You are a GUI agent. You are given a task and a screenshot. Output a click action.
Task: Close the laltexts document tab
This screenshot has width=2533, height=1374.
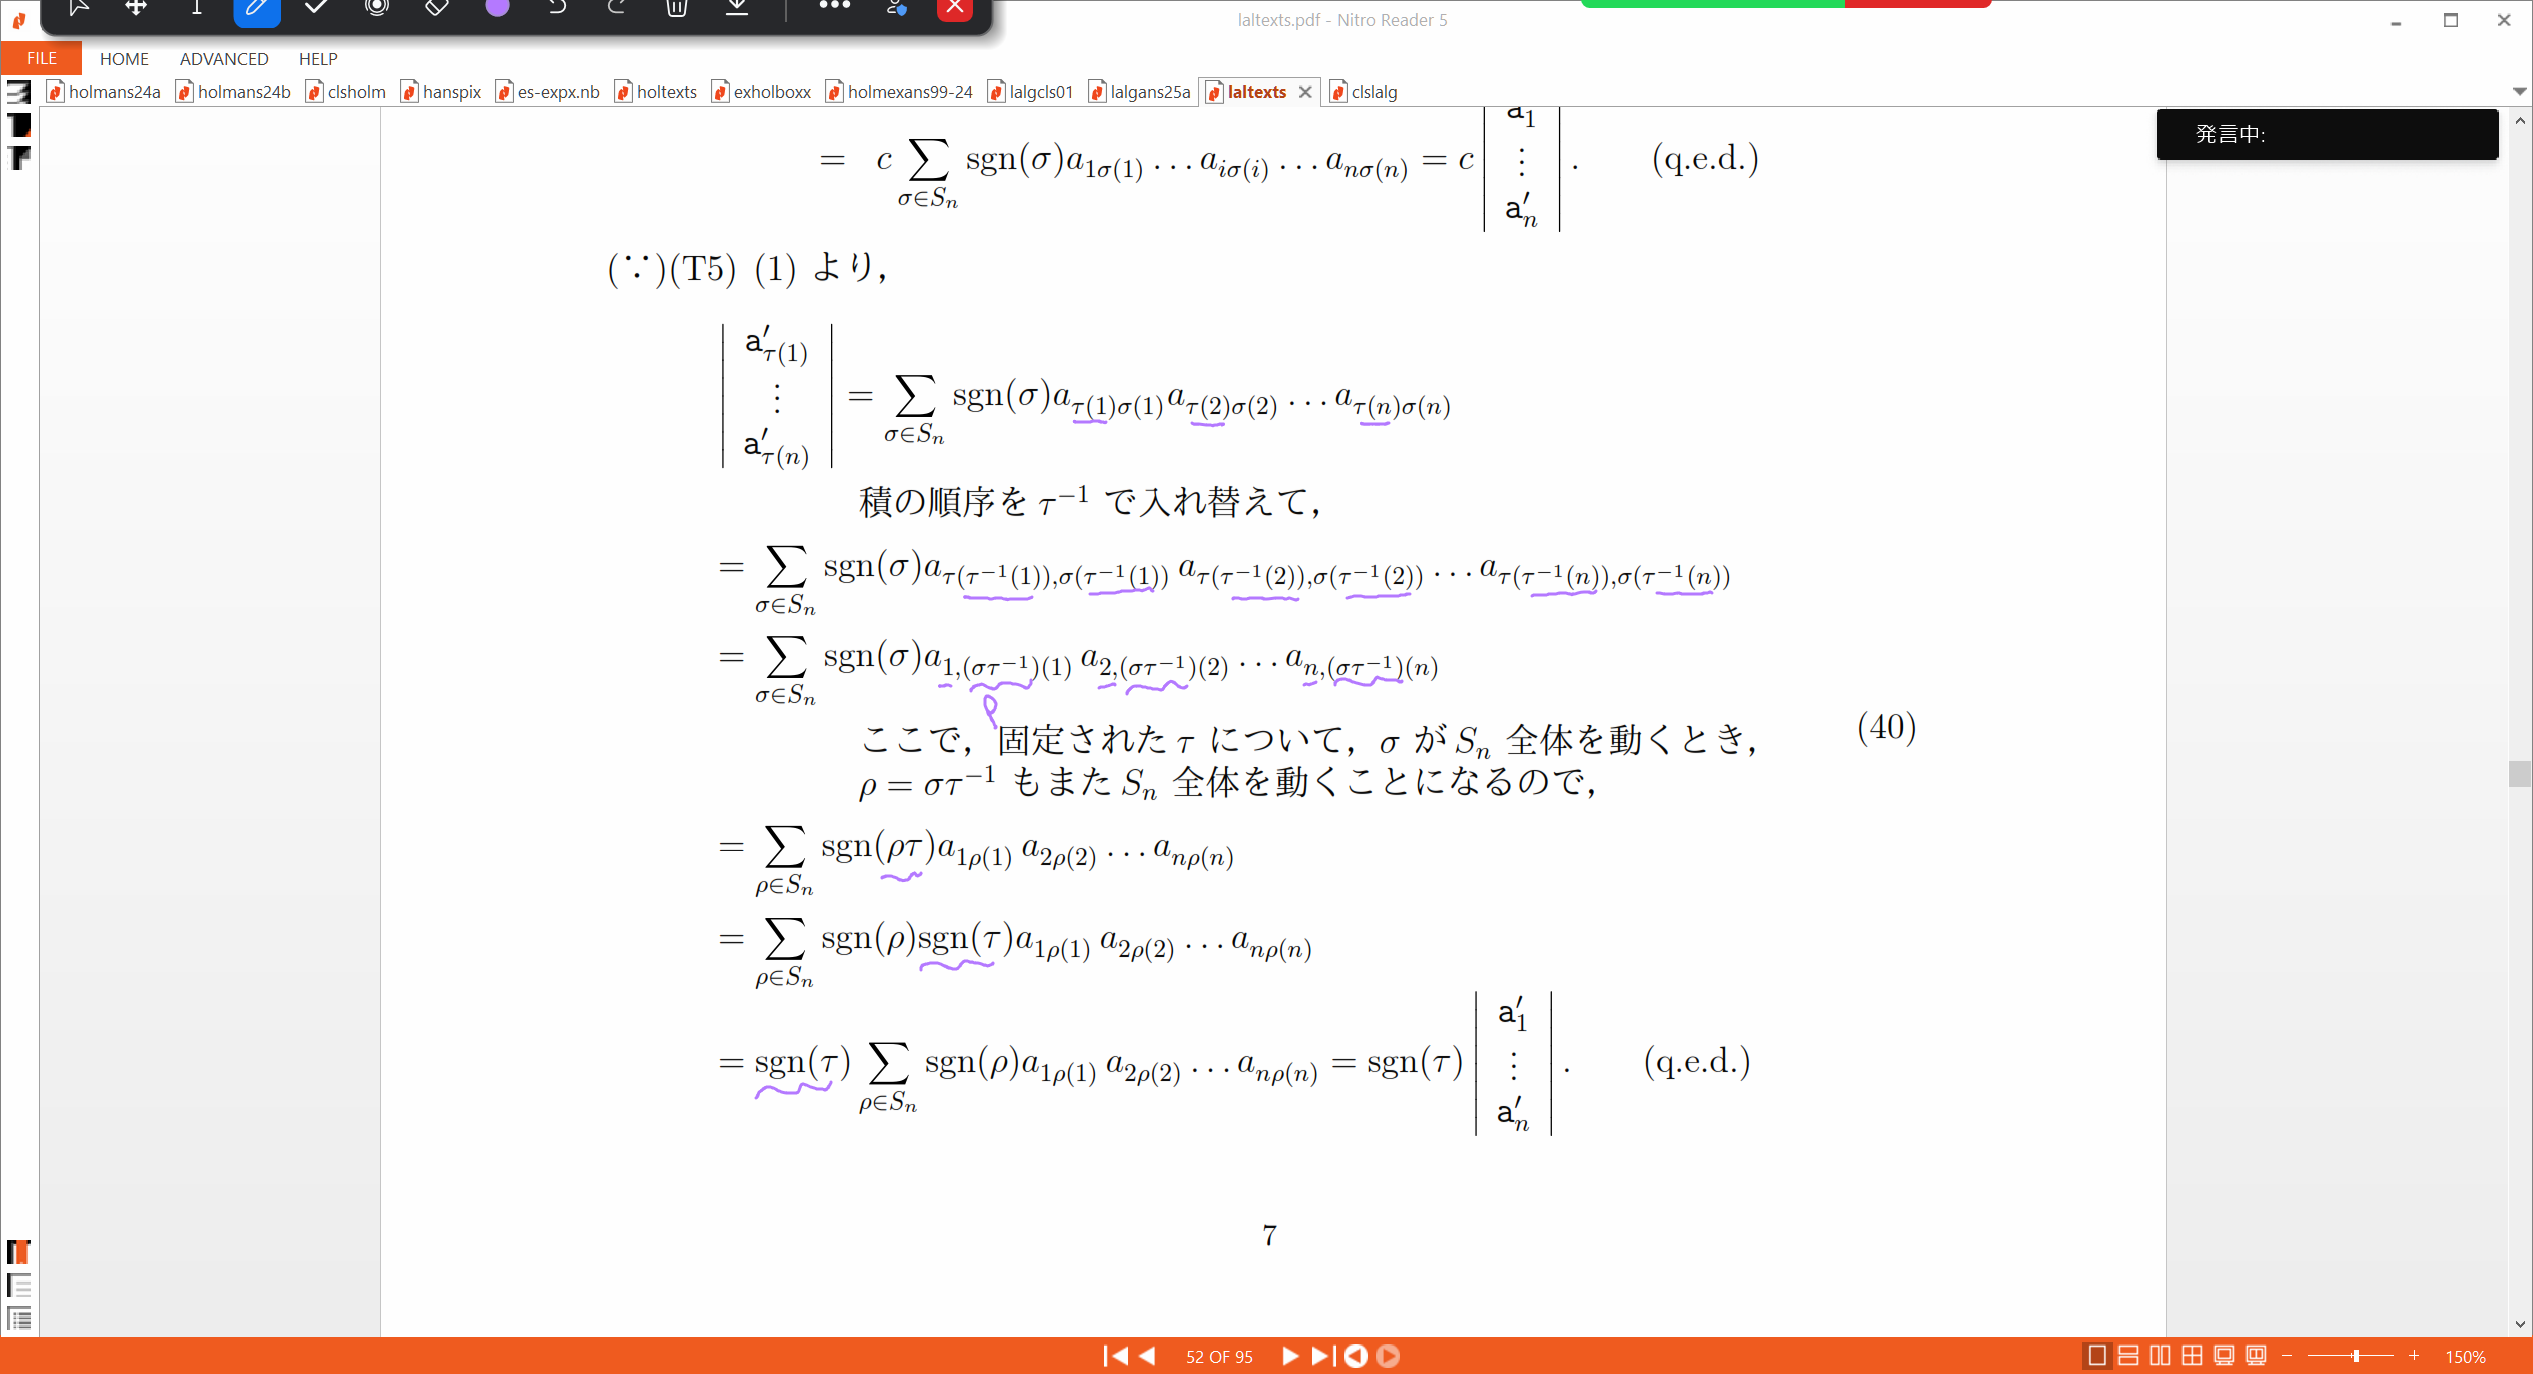(1305, 92)
